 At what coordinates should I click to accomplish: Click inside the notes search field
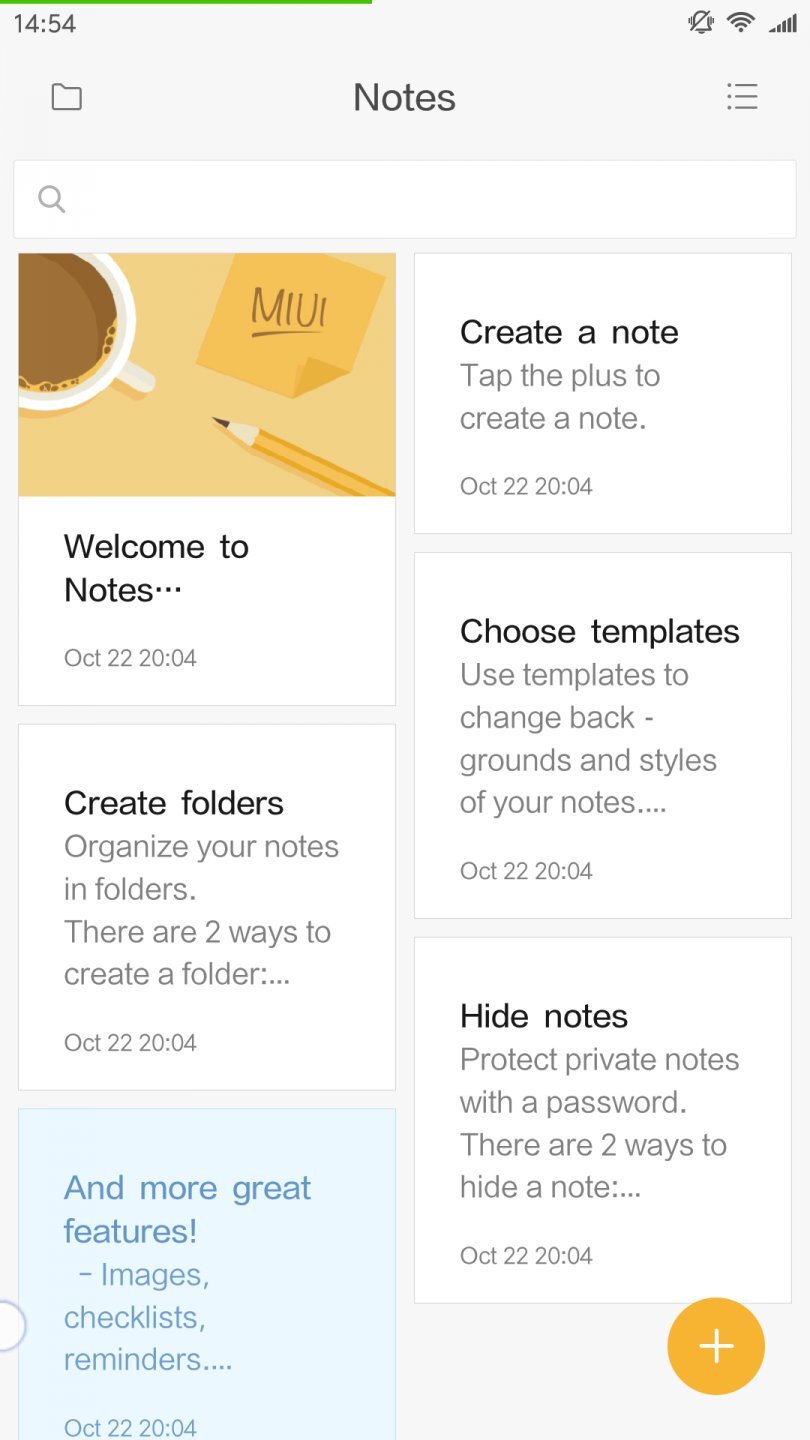point(420,199)
